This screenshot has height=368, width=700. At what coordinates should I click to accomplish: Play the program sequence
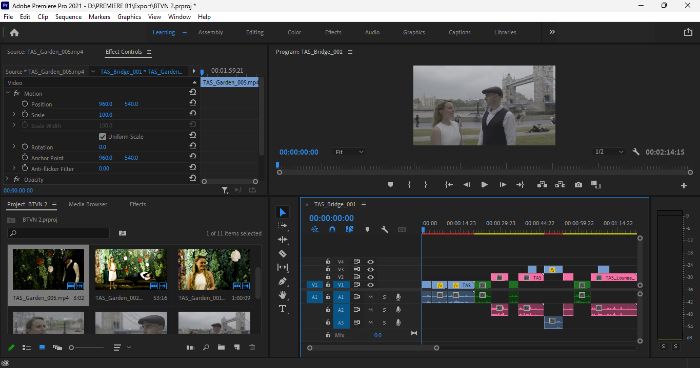click(x=484, y=184)
